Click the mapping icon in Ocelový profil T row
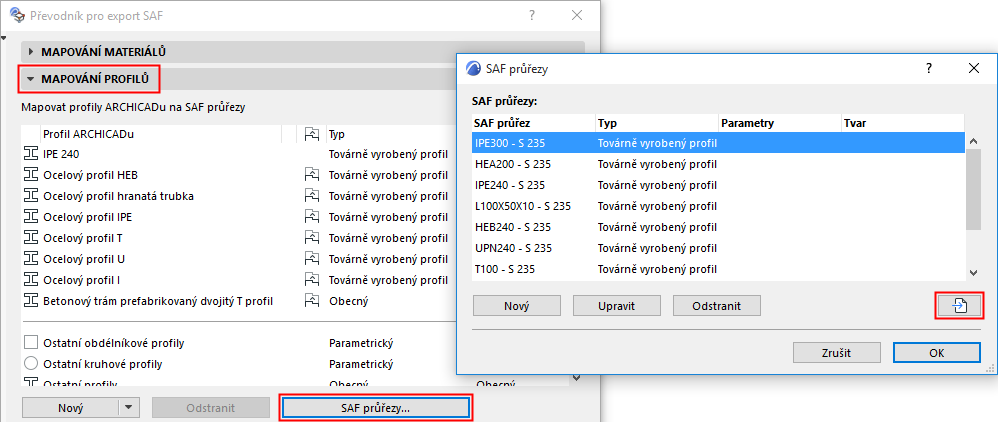Screen dimensions: 998x422 311,237
